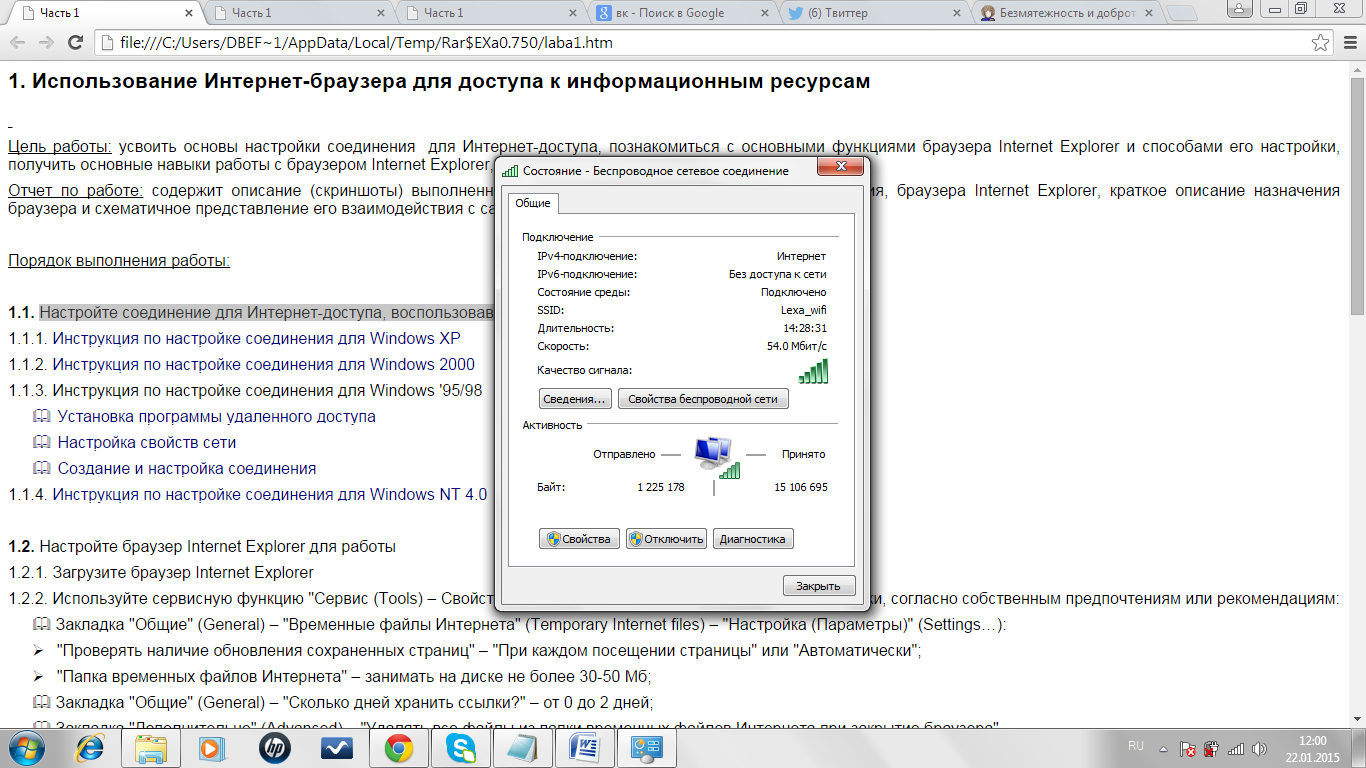Close the wireless status dialog with X
The image size is (1366, 768).
840,167
